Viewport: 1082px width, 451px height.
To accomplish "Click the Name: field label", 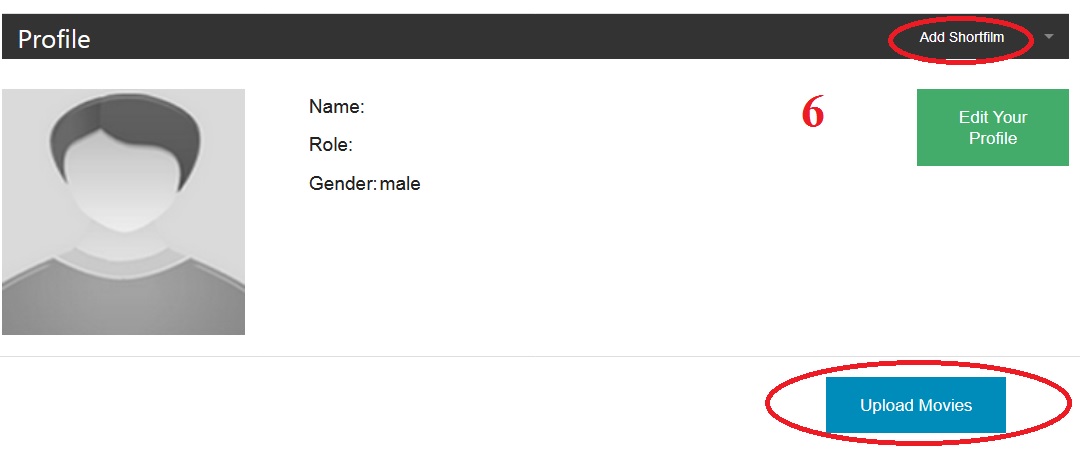I will pos(336,106).
